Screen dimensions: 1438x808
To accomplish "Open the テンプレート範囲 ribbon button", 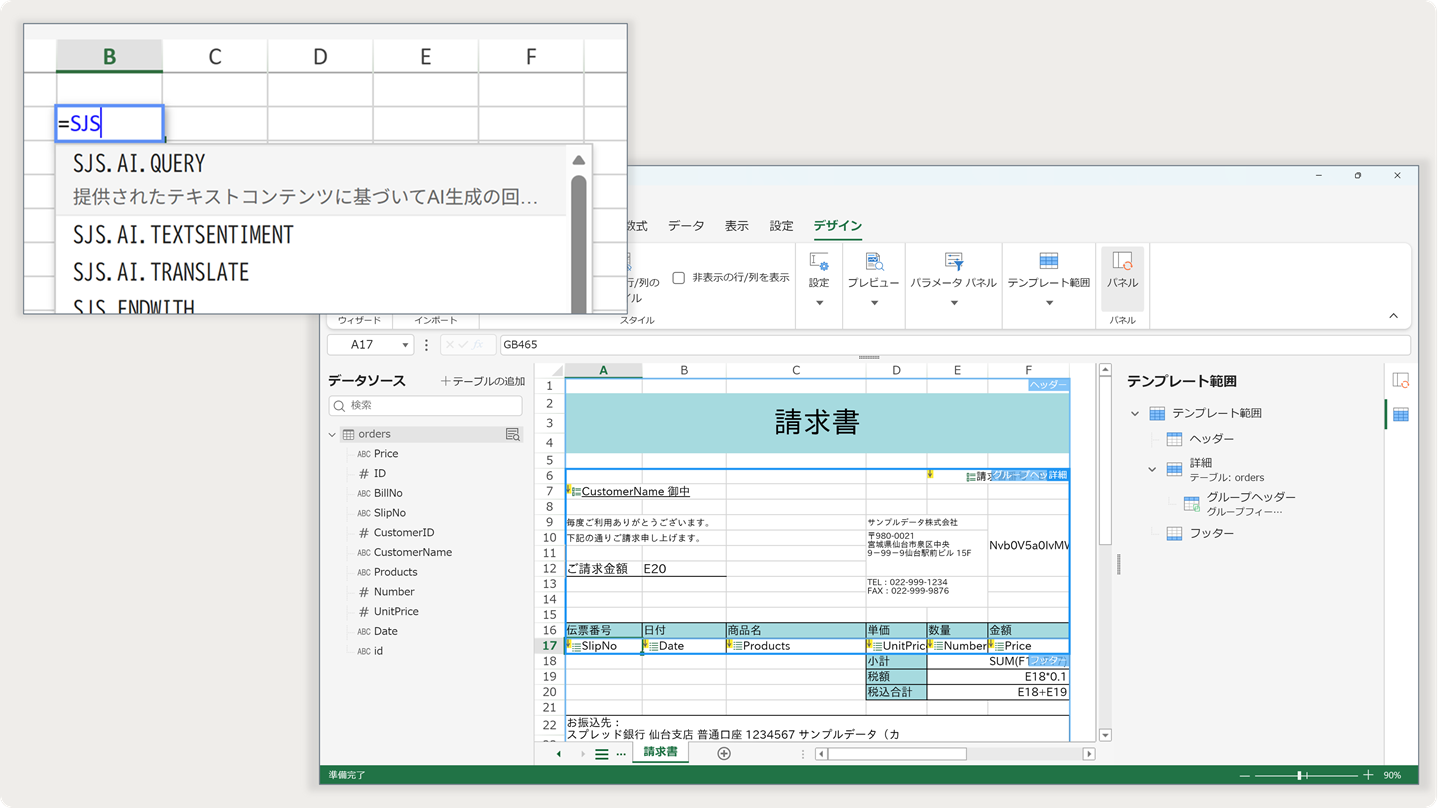I will [1048, 271].
